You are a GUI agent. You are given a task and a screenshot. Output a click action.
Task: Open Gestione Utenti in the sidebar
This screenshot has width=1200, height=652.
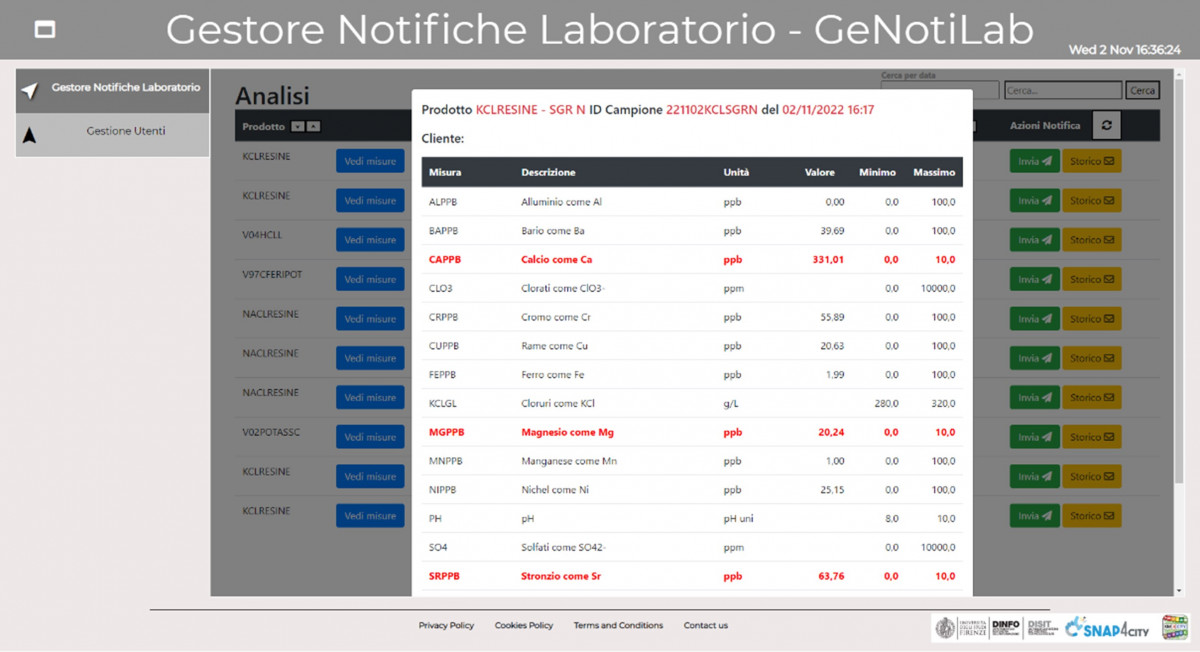[112, 133]
